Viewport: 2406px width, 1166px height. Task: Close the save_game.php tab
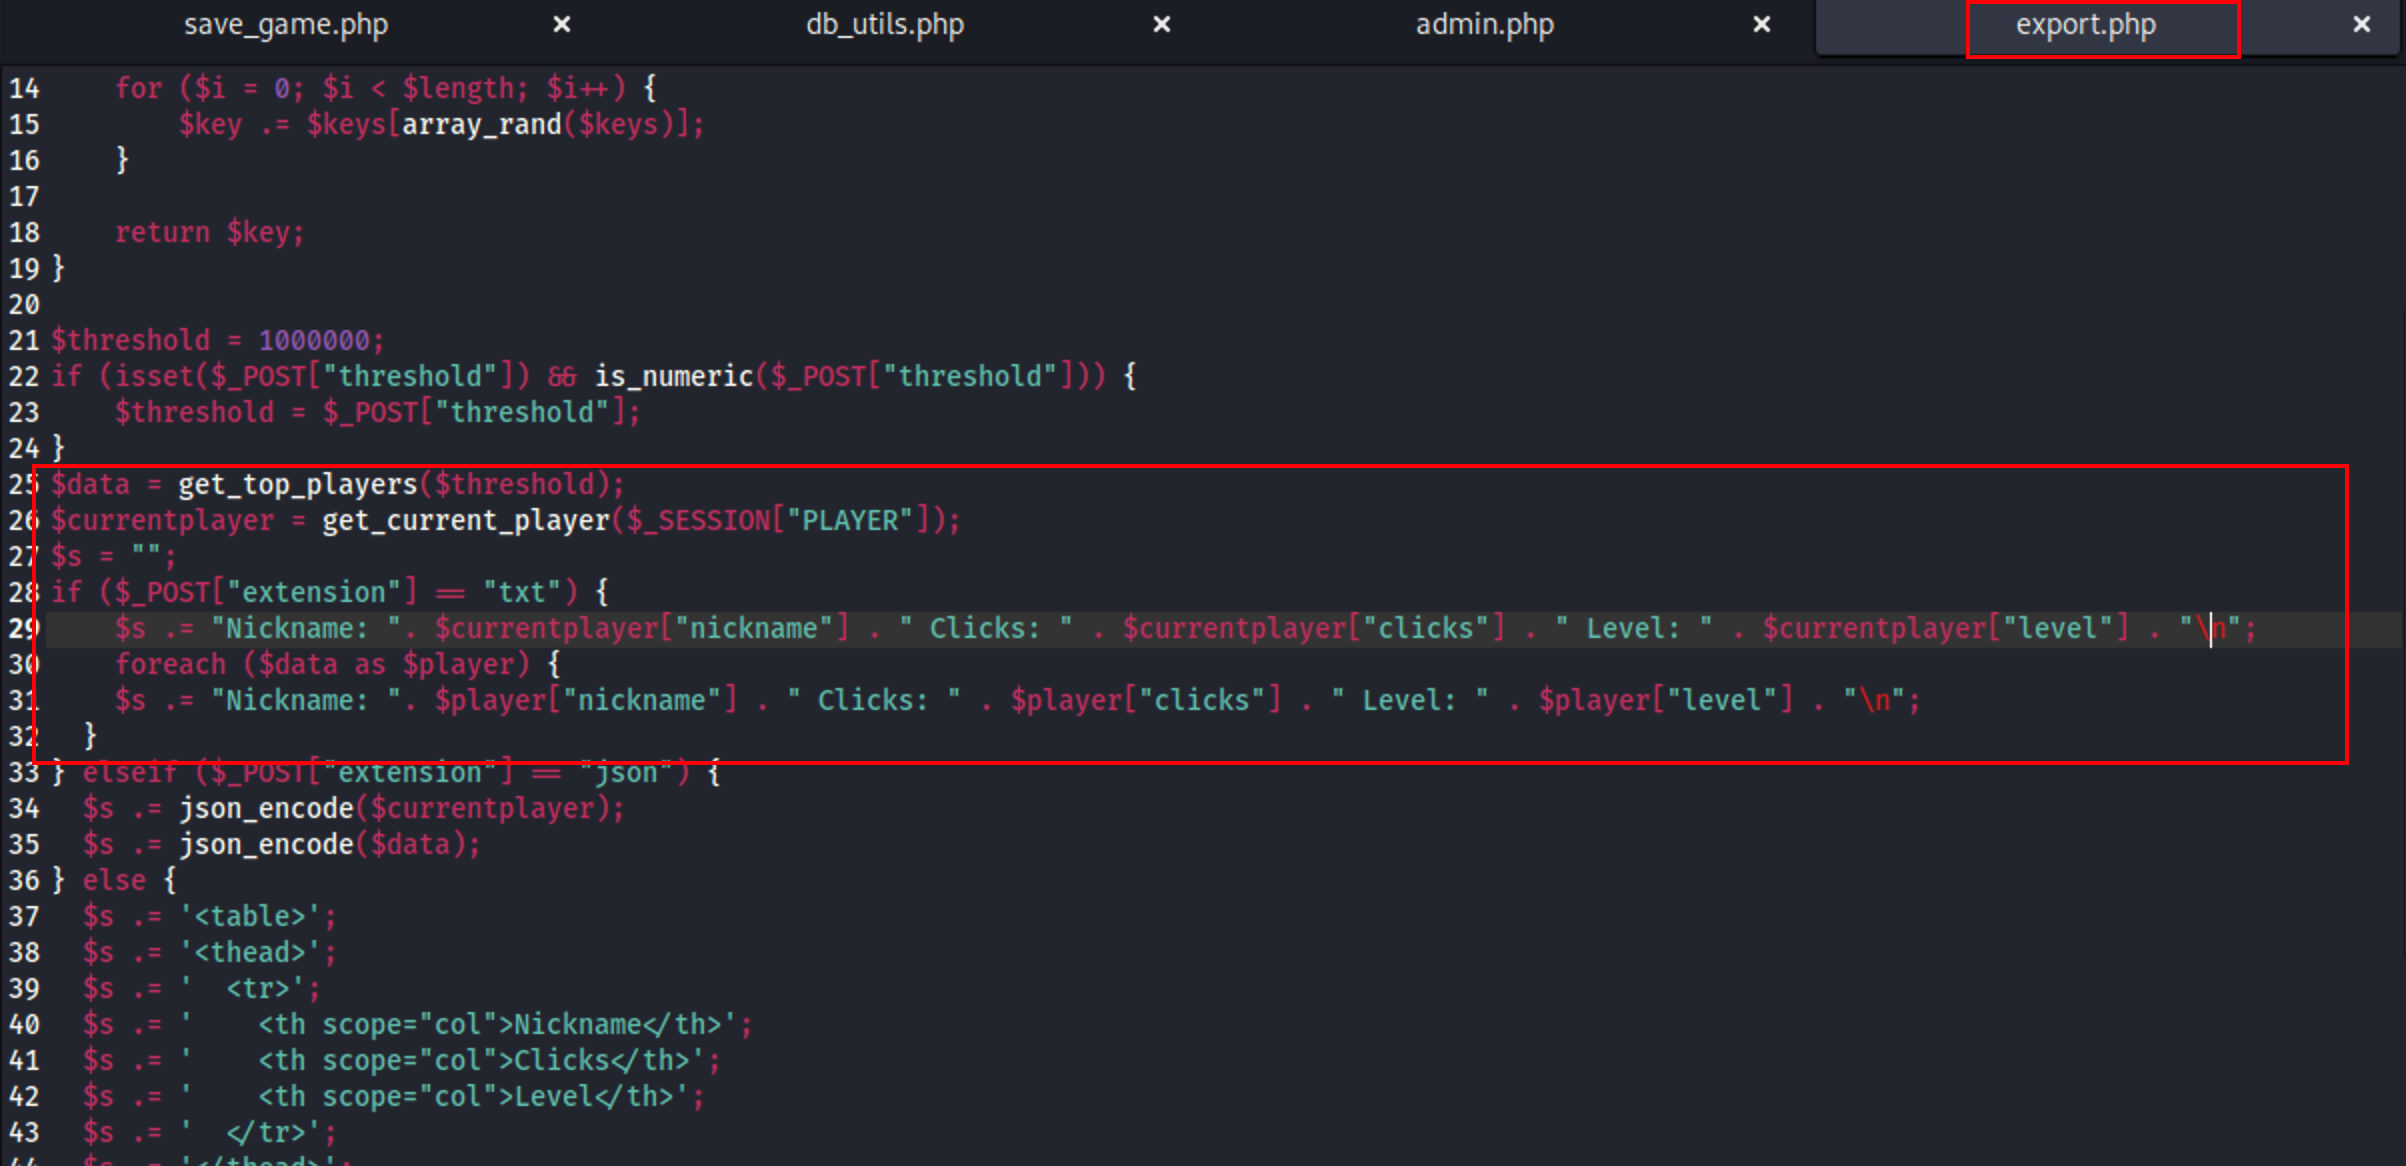[x=562, y=24]
